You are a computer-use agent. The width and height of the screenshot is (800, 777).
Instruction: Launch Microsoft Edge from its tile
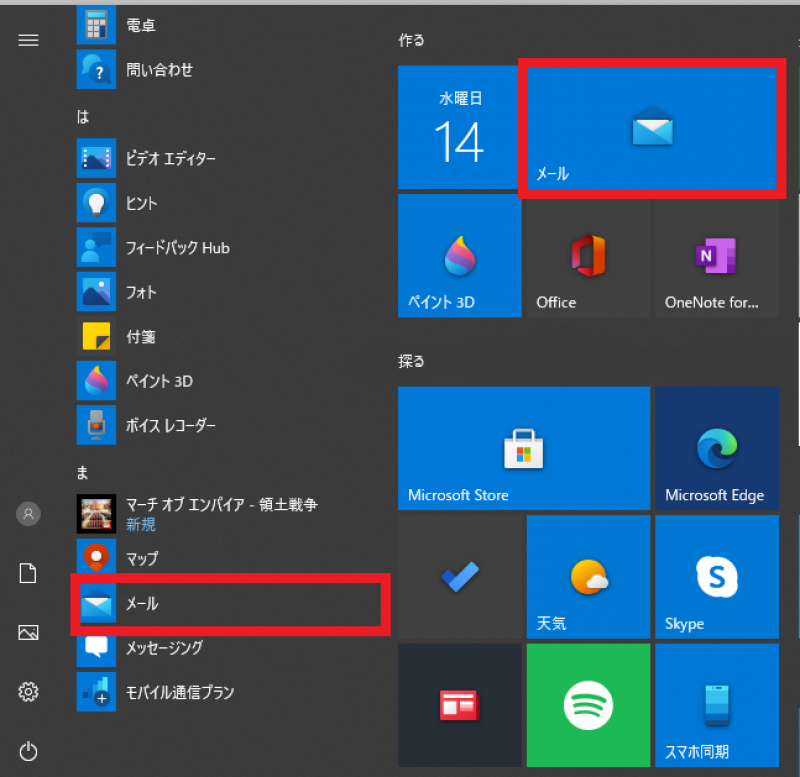(716, 448)
